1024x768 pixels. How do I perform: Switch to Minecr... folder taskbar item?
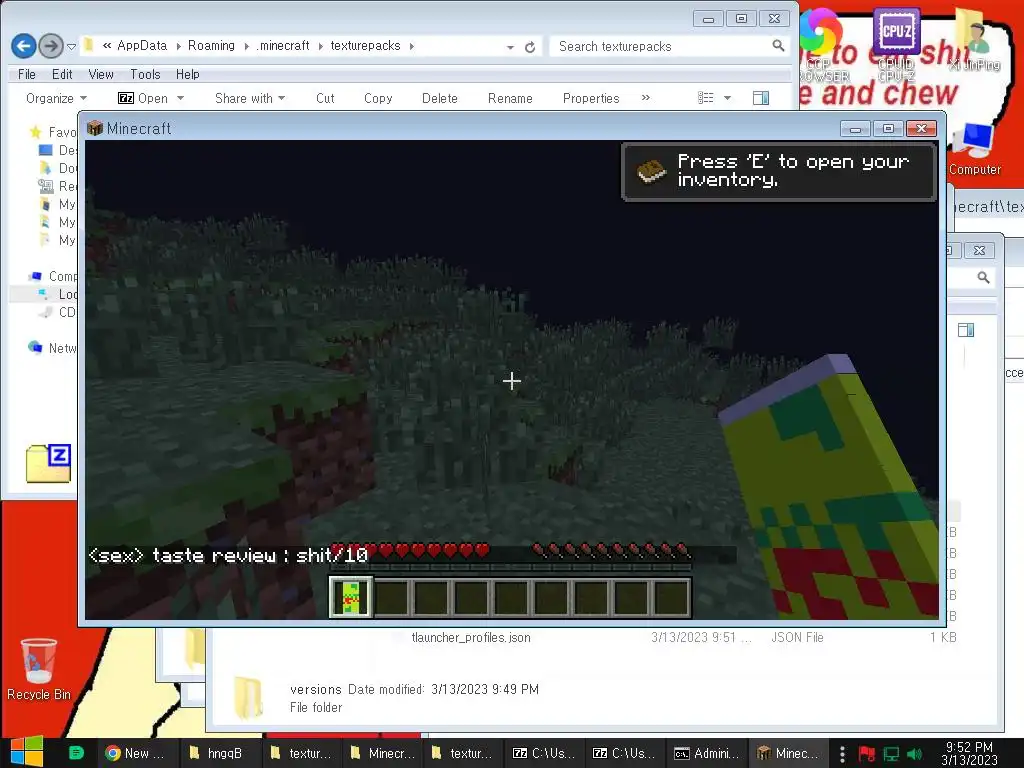pos(382,753)
